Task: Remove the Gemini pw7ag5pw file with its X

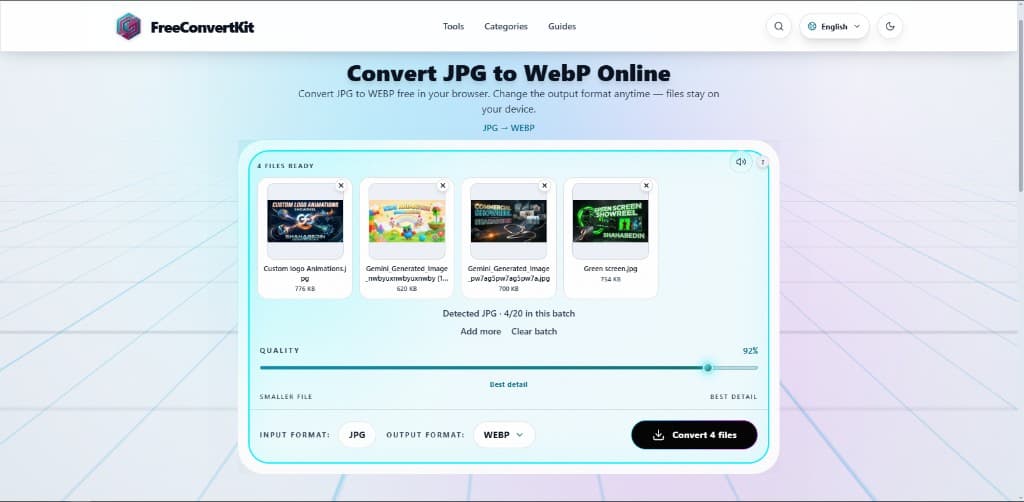Action: click(545, 186)
